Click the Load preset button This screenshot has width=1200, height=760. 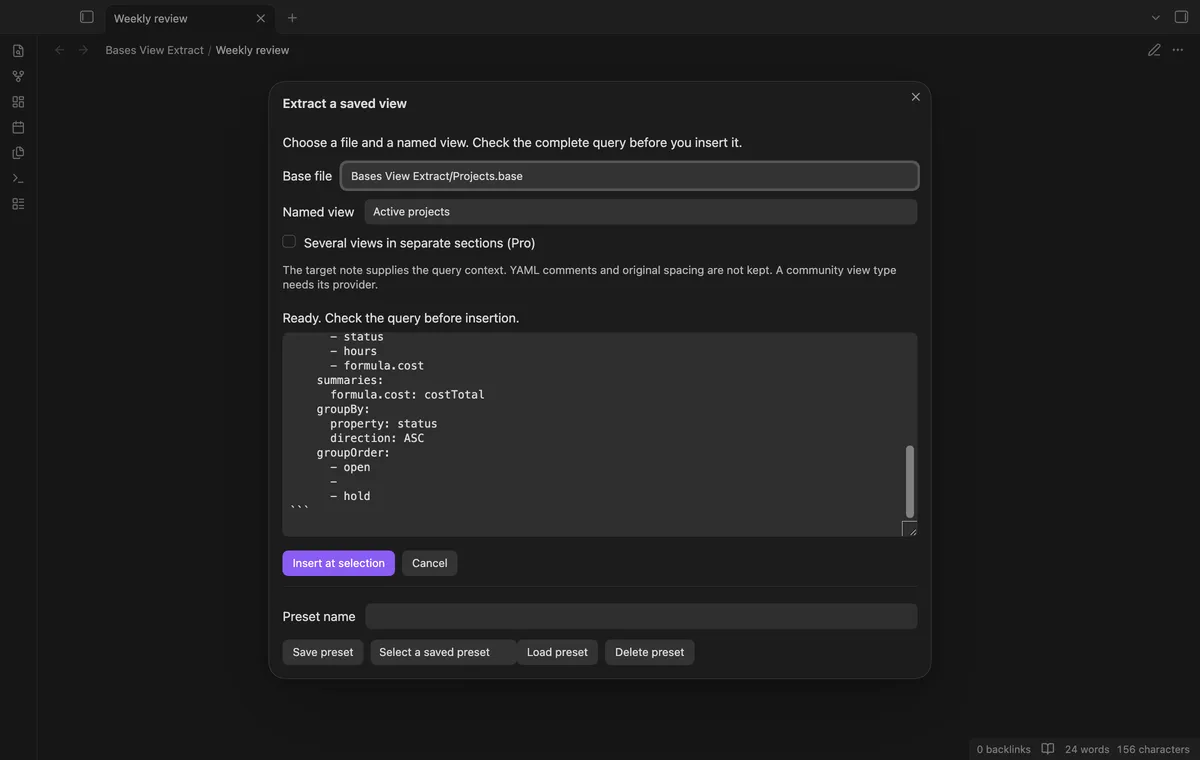[x=557, y=652]
